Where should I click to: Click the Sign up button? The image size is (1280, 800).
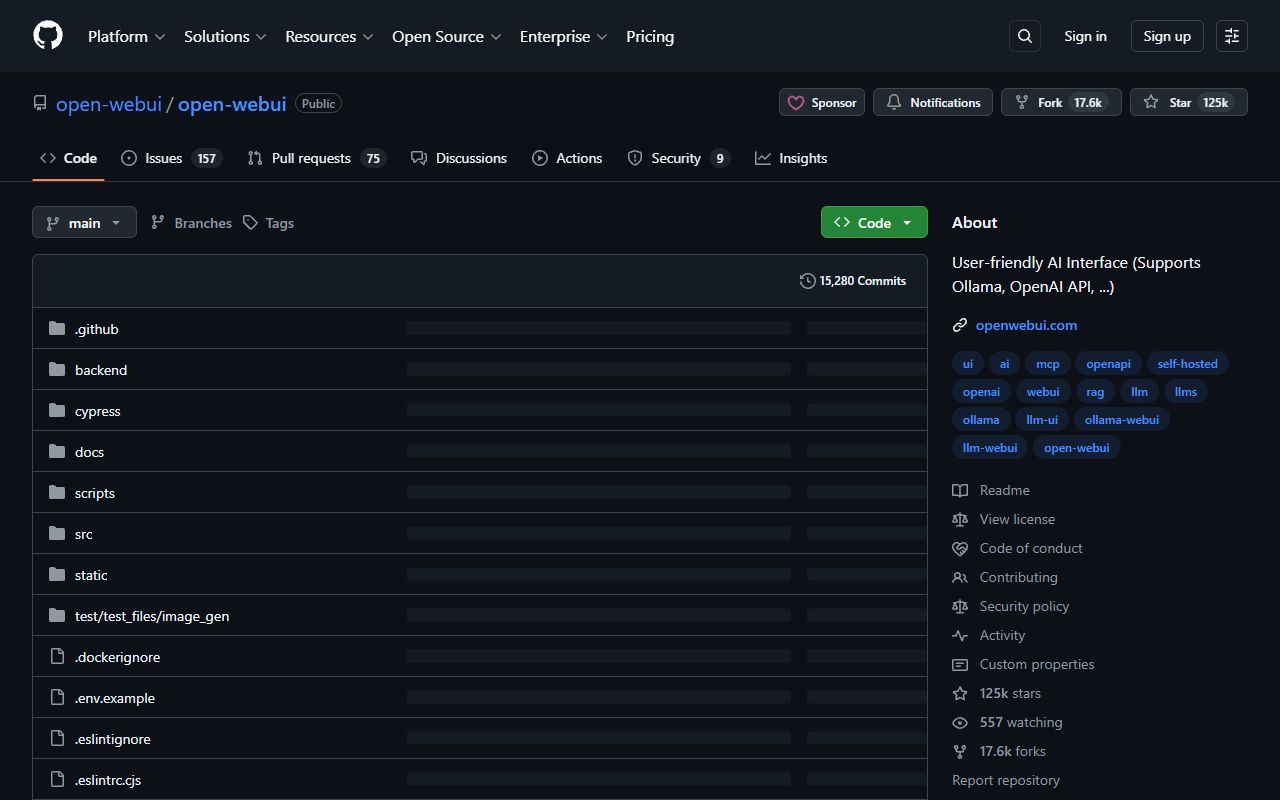[x=1166, y=36]
